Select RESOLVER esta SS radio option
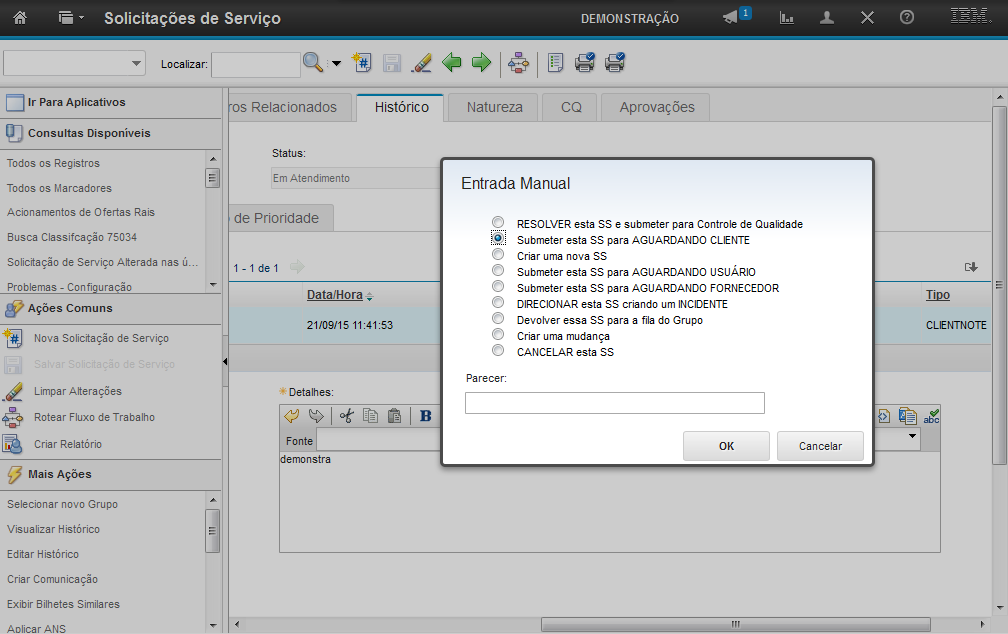Viewport: 1008px width, 634px height. click(498, 224)
